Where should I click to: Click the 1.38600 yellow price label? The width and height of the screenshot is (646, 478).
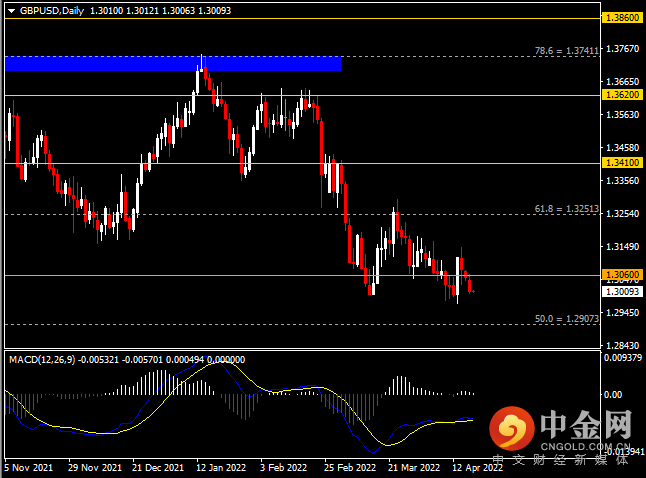point(622,18)
